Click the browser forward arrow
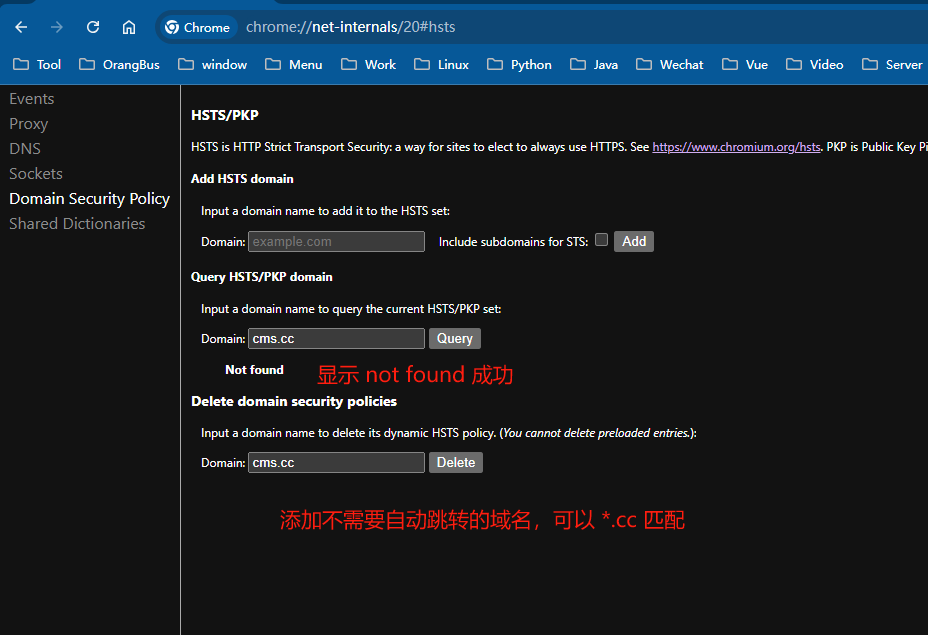 click(x=57, y=27)
